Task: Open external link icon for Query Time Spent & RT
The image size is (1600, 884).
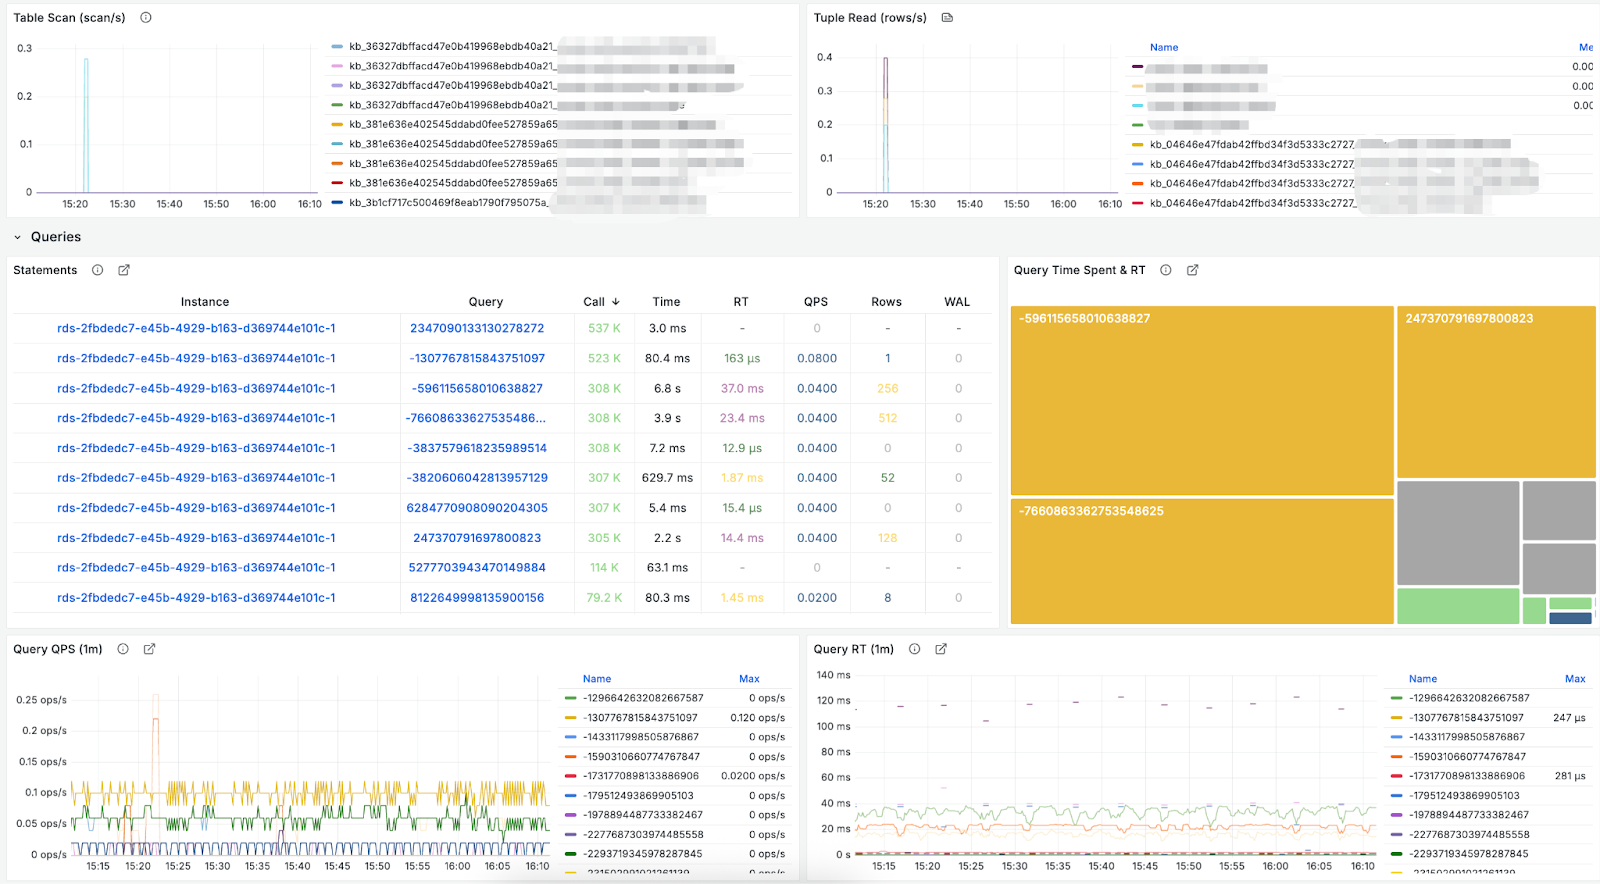Action: click(x=1192, y=270)
